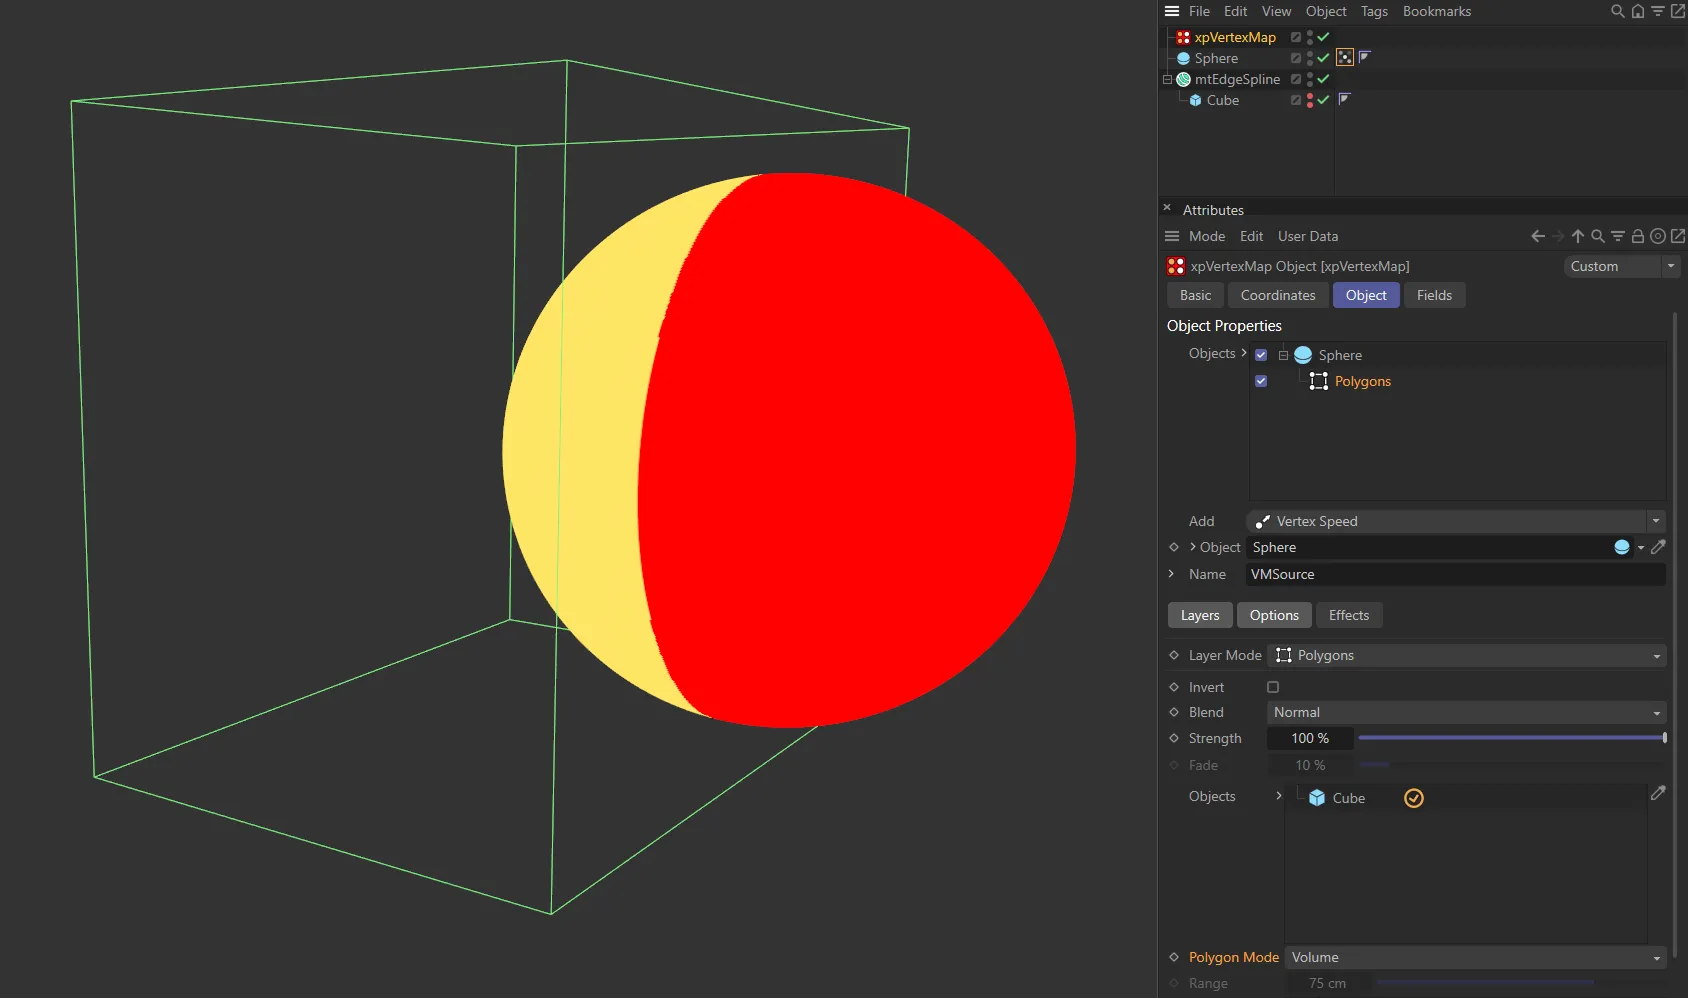Click the Effects button
1688x998 pixels.
1348,615
